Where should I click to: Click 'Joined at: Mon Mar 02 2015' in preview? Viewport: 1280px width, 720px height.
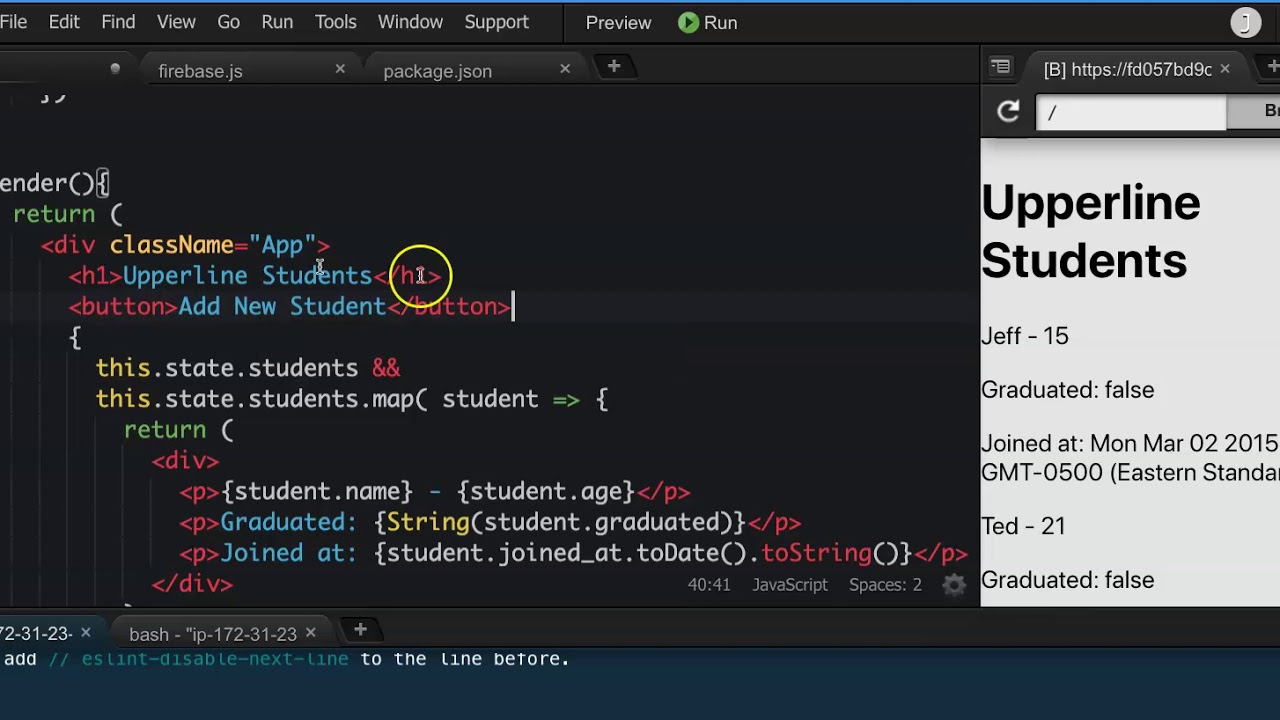click(1129, 444)
